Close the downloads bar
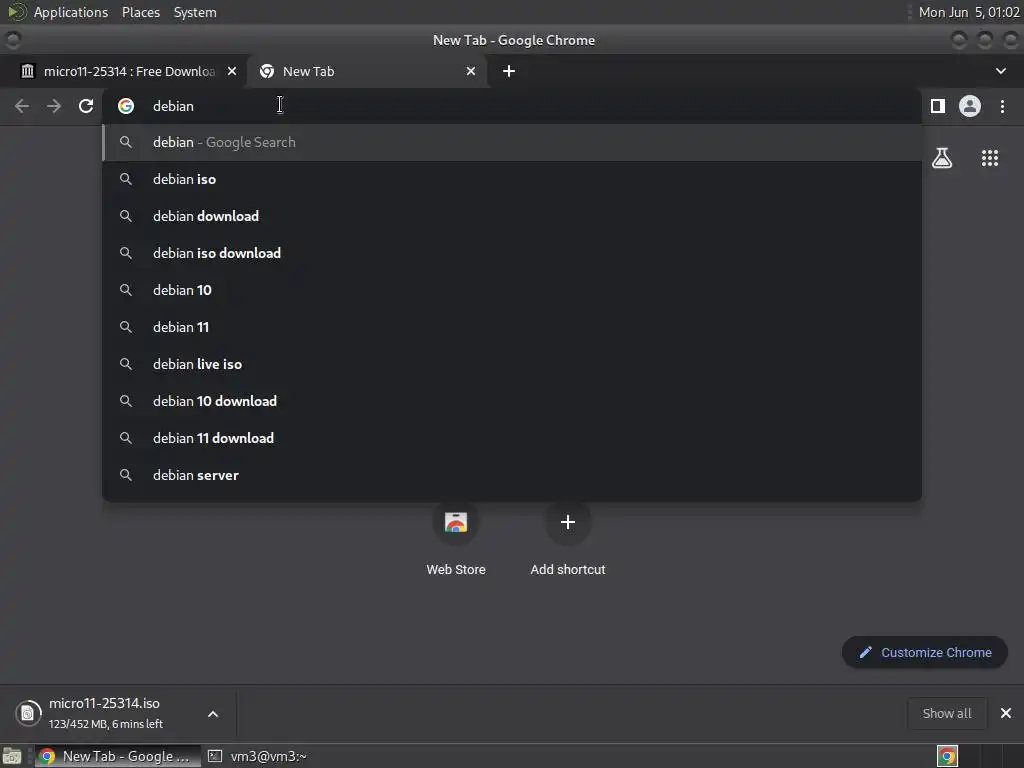Image resolution: width=1024 pixels, height=768 pixels. click(1006, 713)
